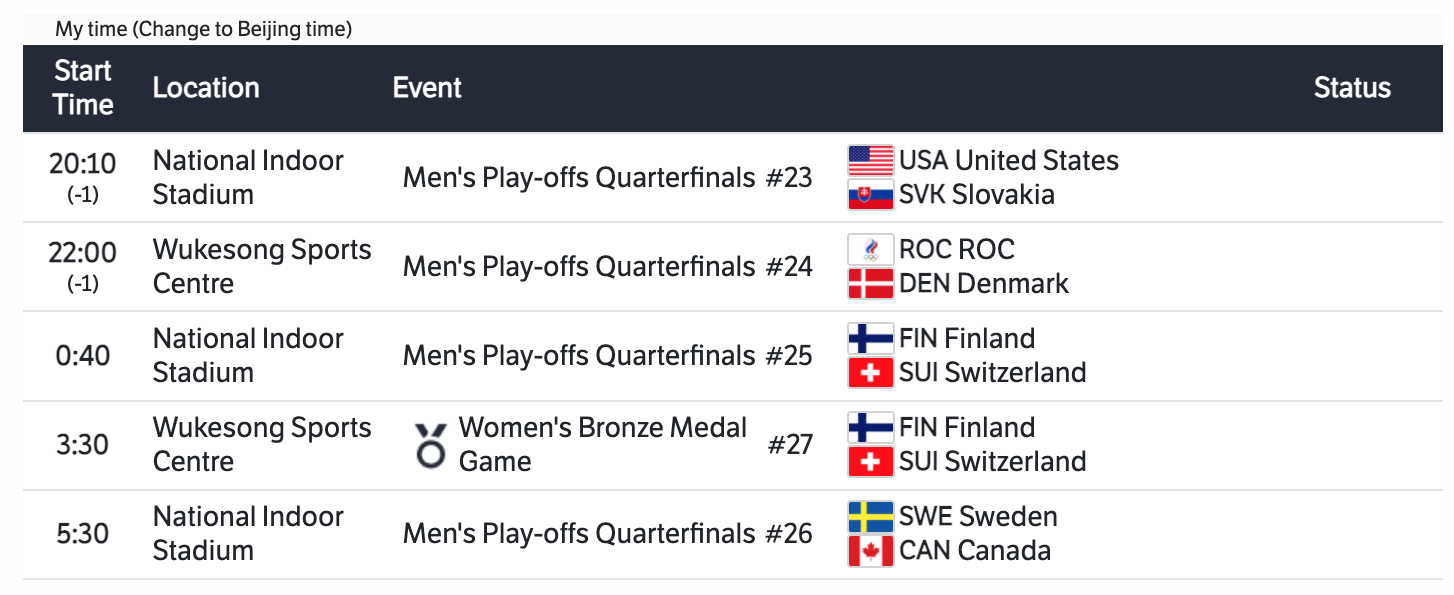The width and height of the screenshot is (1454, 595).
Task: Click the Canada flag icon
Action: point(870,551)
